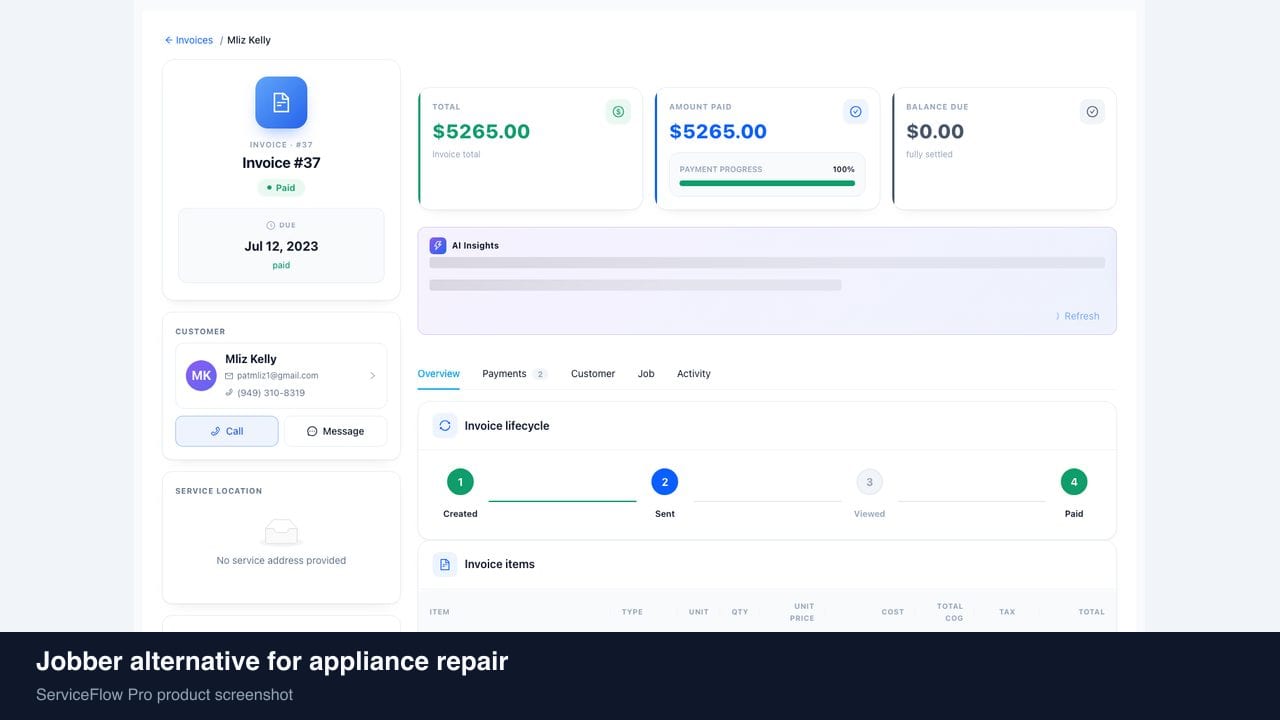Click the phone number (949) 310-8319

coord(271,393)
